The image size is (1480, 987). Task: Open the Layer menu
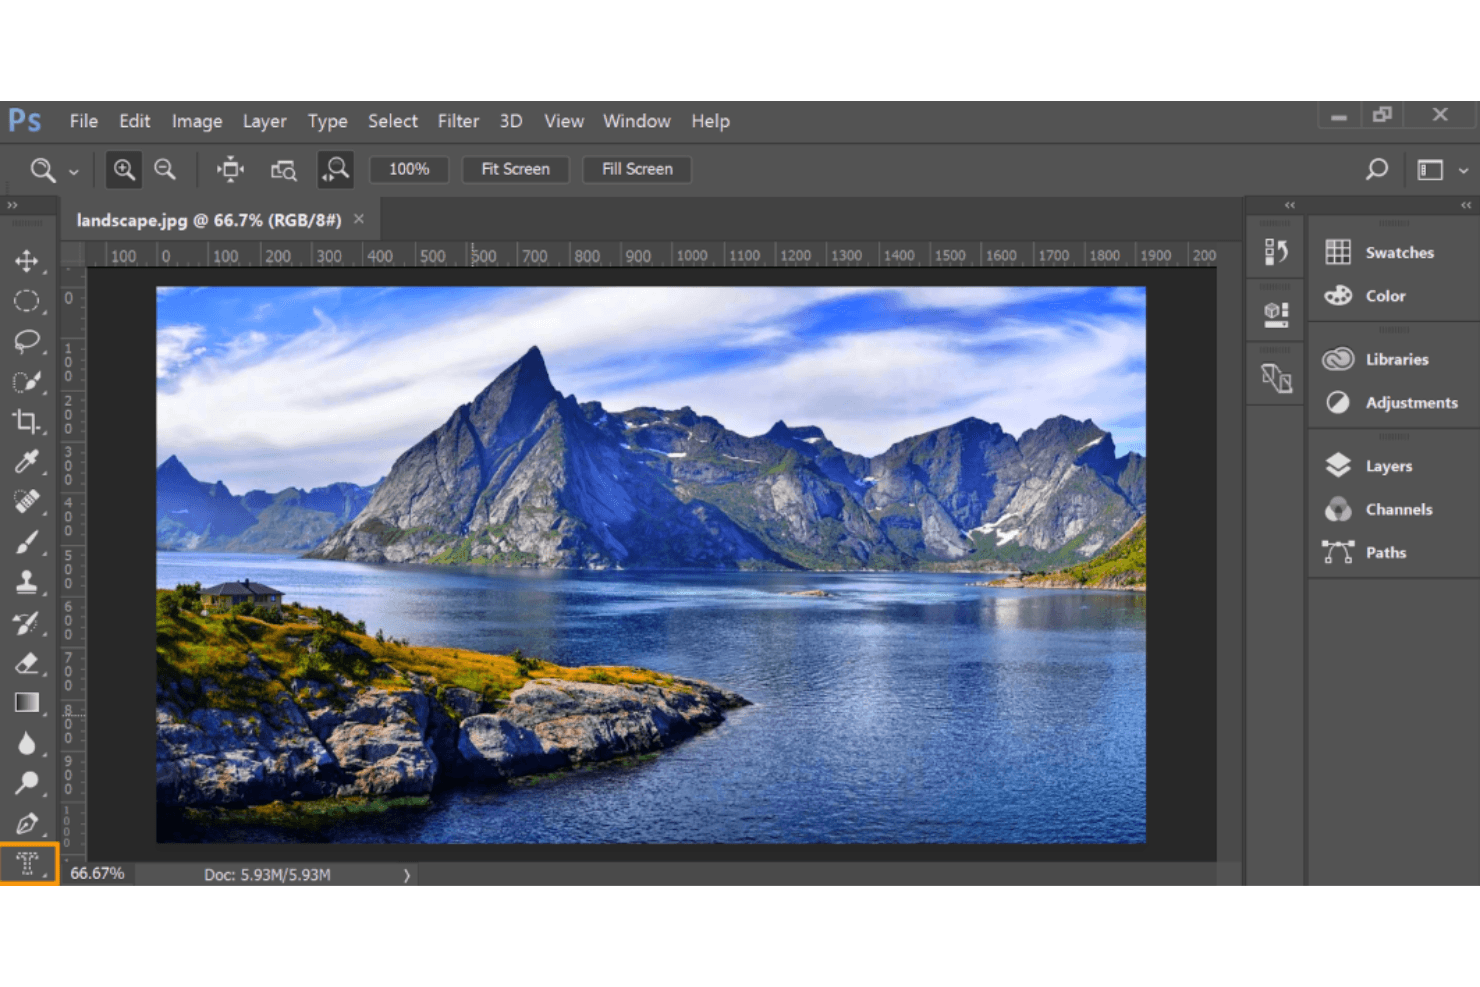[264, 121]
